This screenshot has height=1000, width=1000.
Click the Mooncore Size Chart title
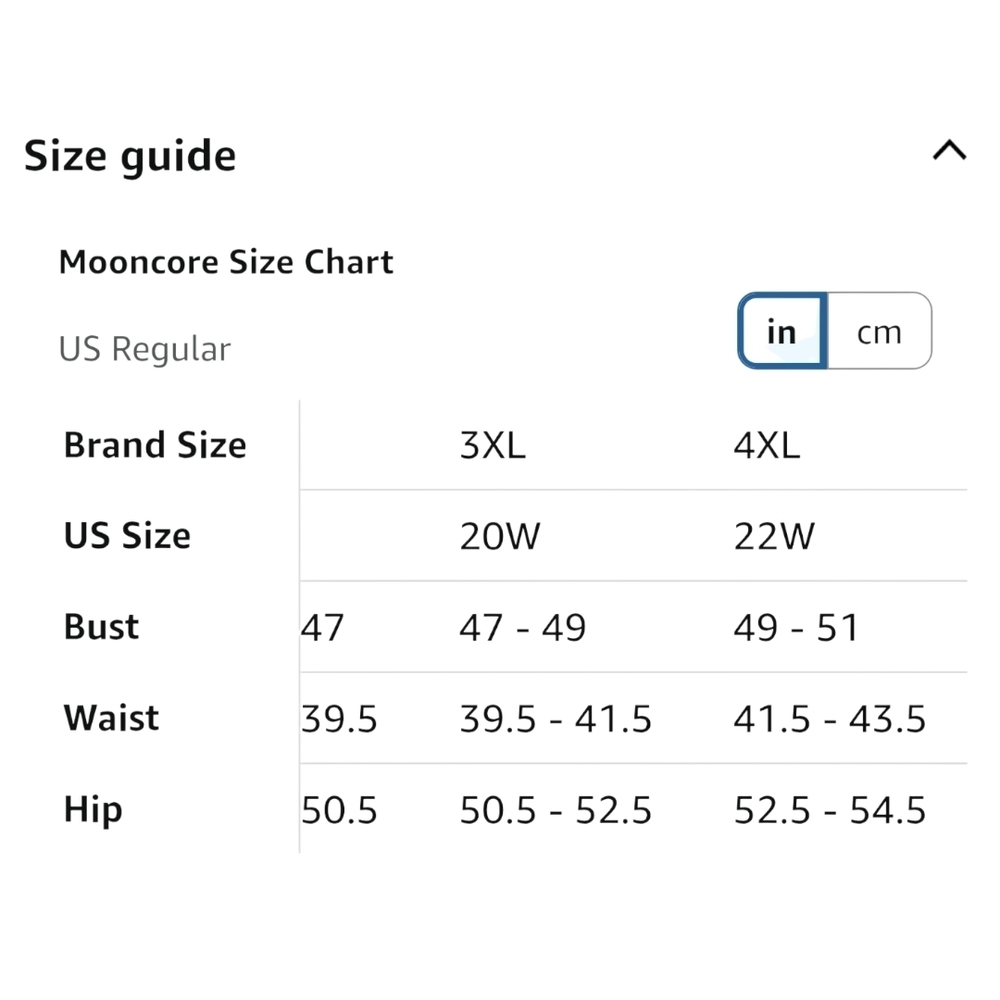pos(226,262)
